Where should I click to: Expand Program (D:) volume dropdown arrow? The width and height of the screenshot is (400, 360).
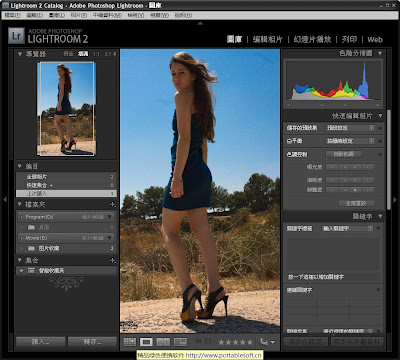point(109,217)
